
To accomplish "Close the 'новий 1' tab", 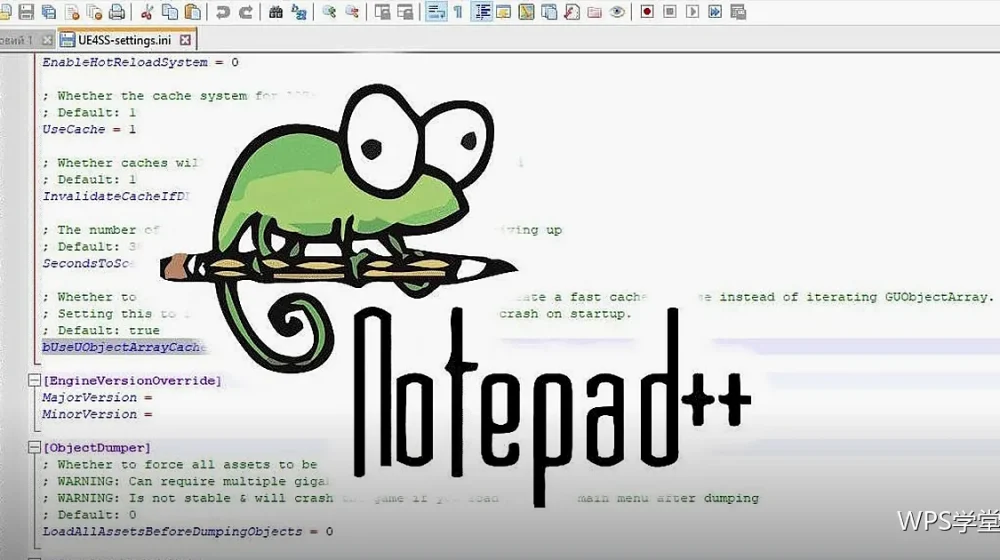I will 47,40.
